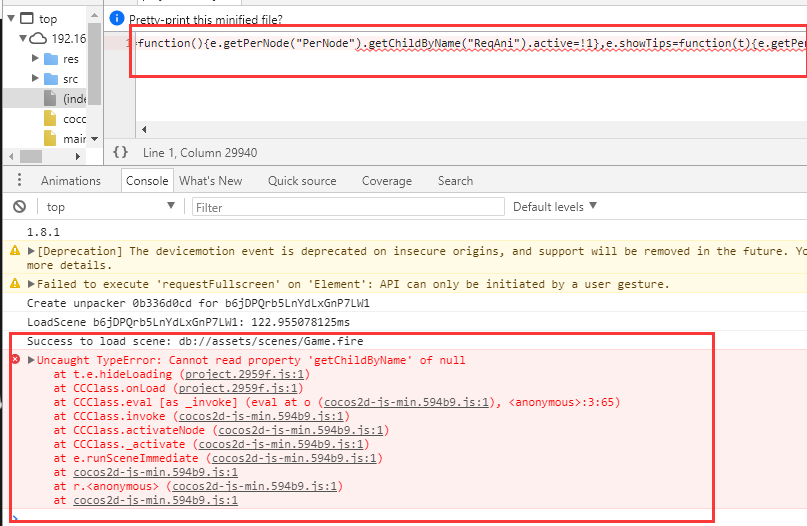Click the top frame window icon
This screenshot has height=526, width=807.
pos(27,19)
